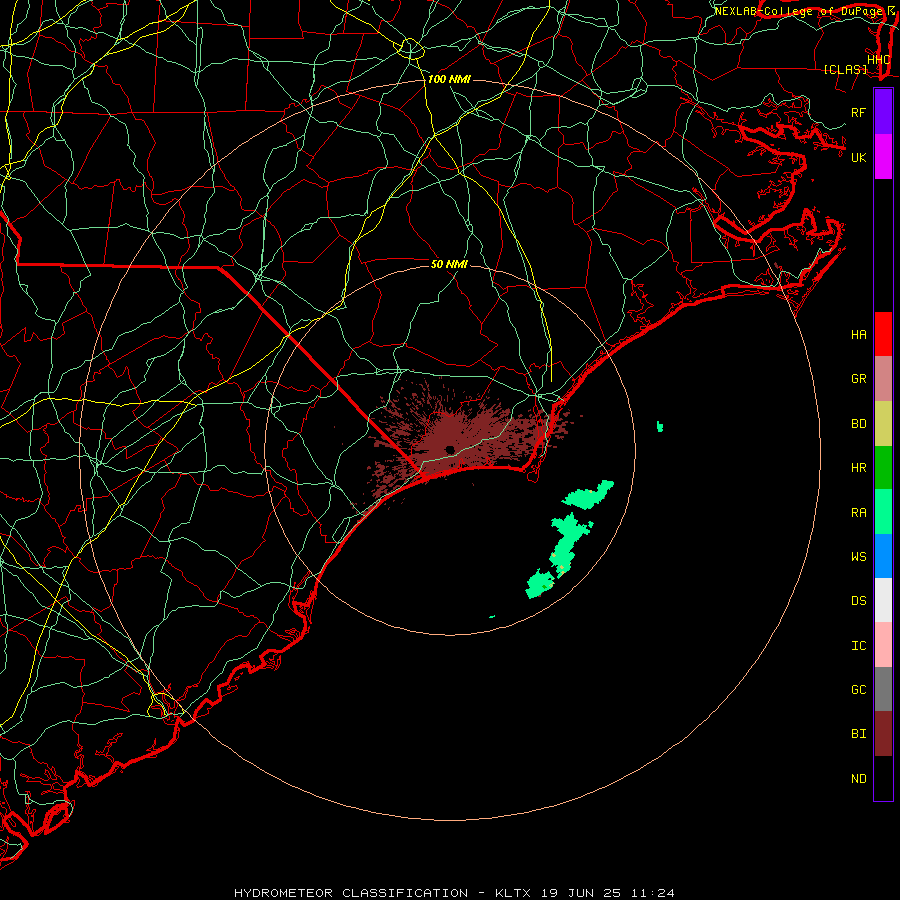Click the IC light pink legend swatch
This screenshot has height=900, width=900.
click(x=883, y=645)
